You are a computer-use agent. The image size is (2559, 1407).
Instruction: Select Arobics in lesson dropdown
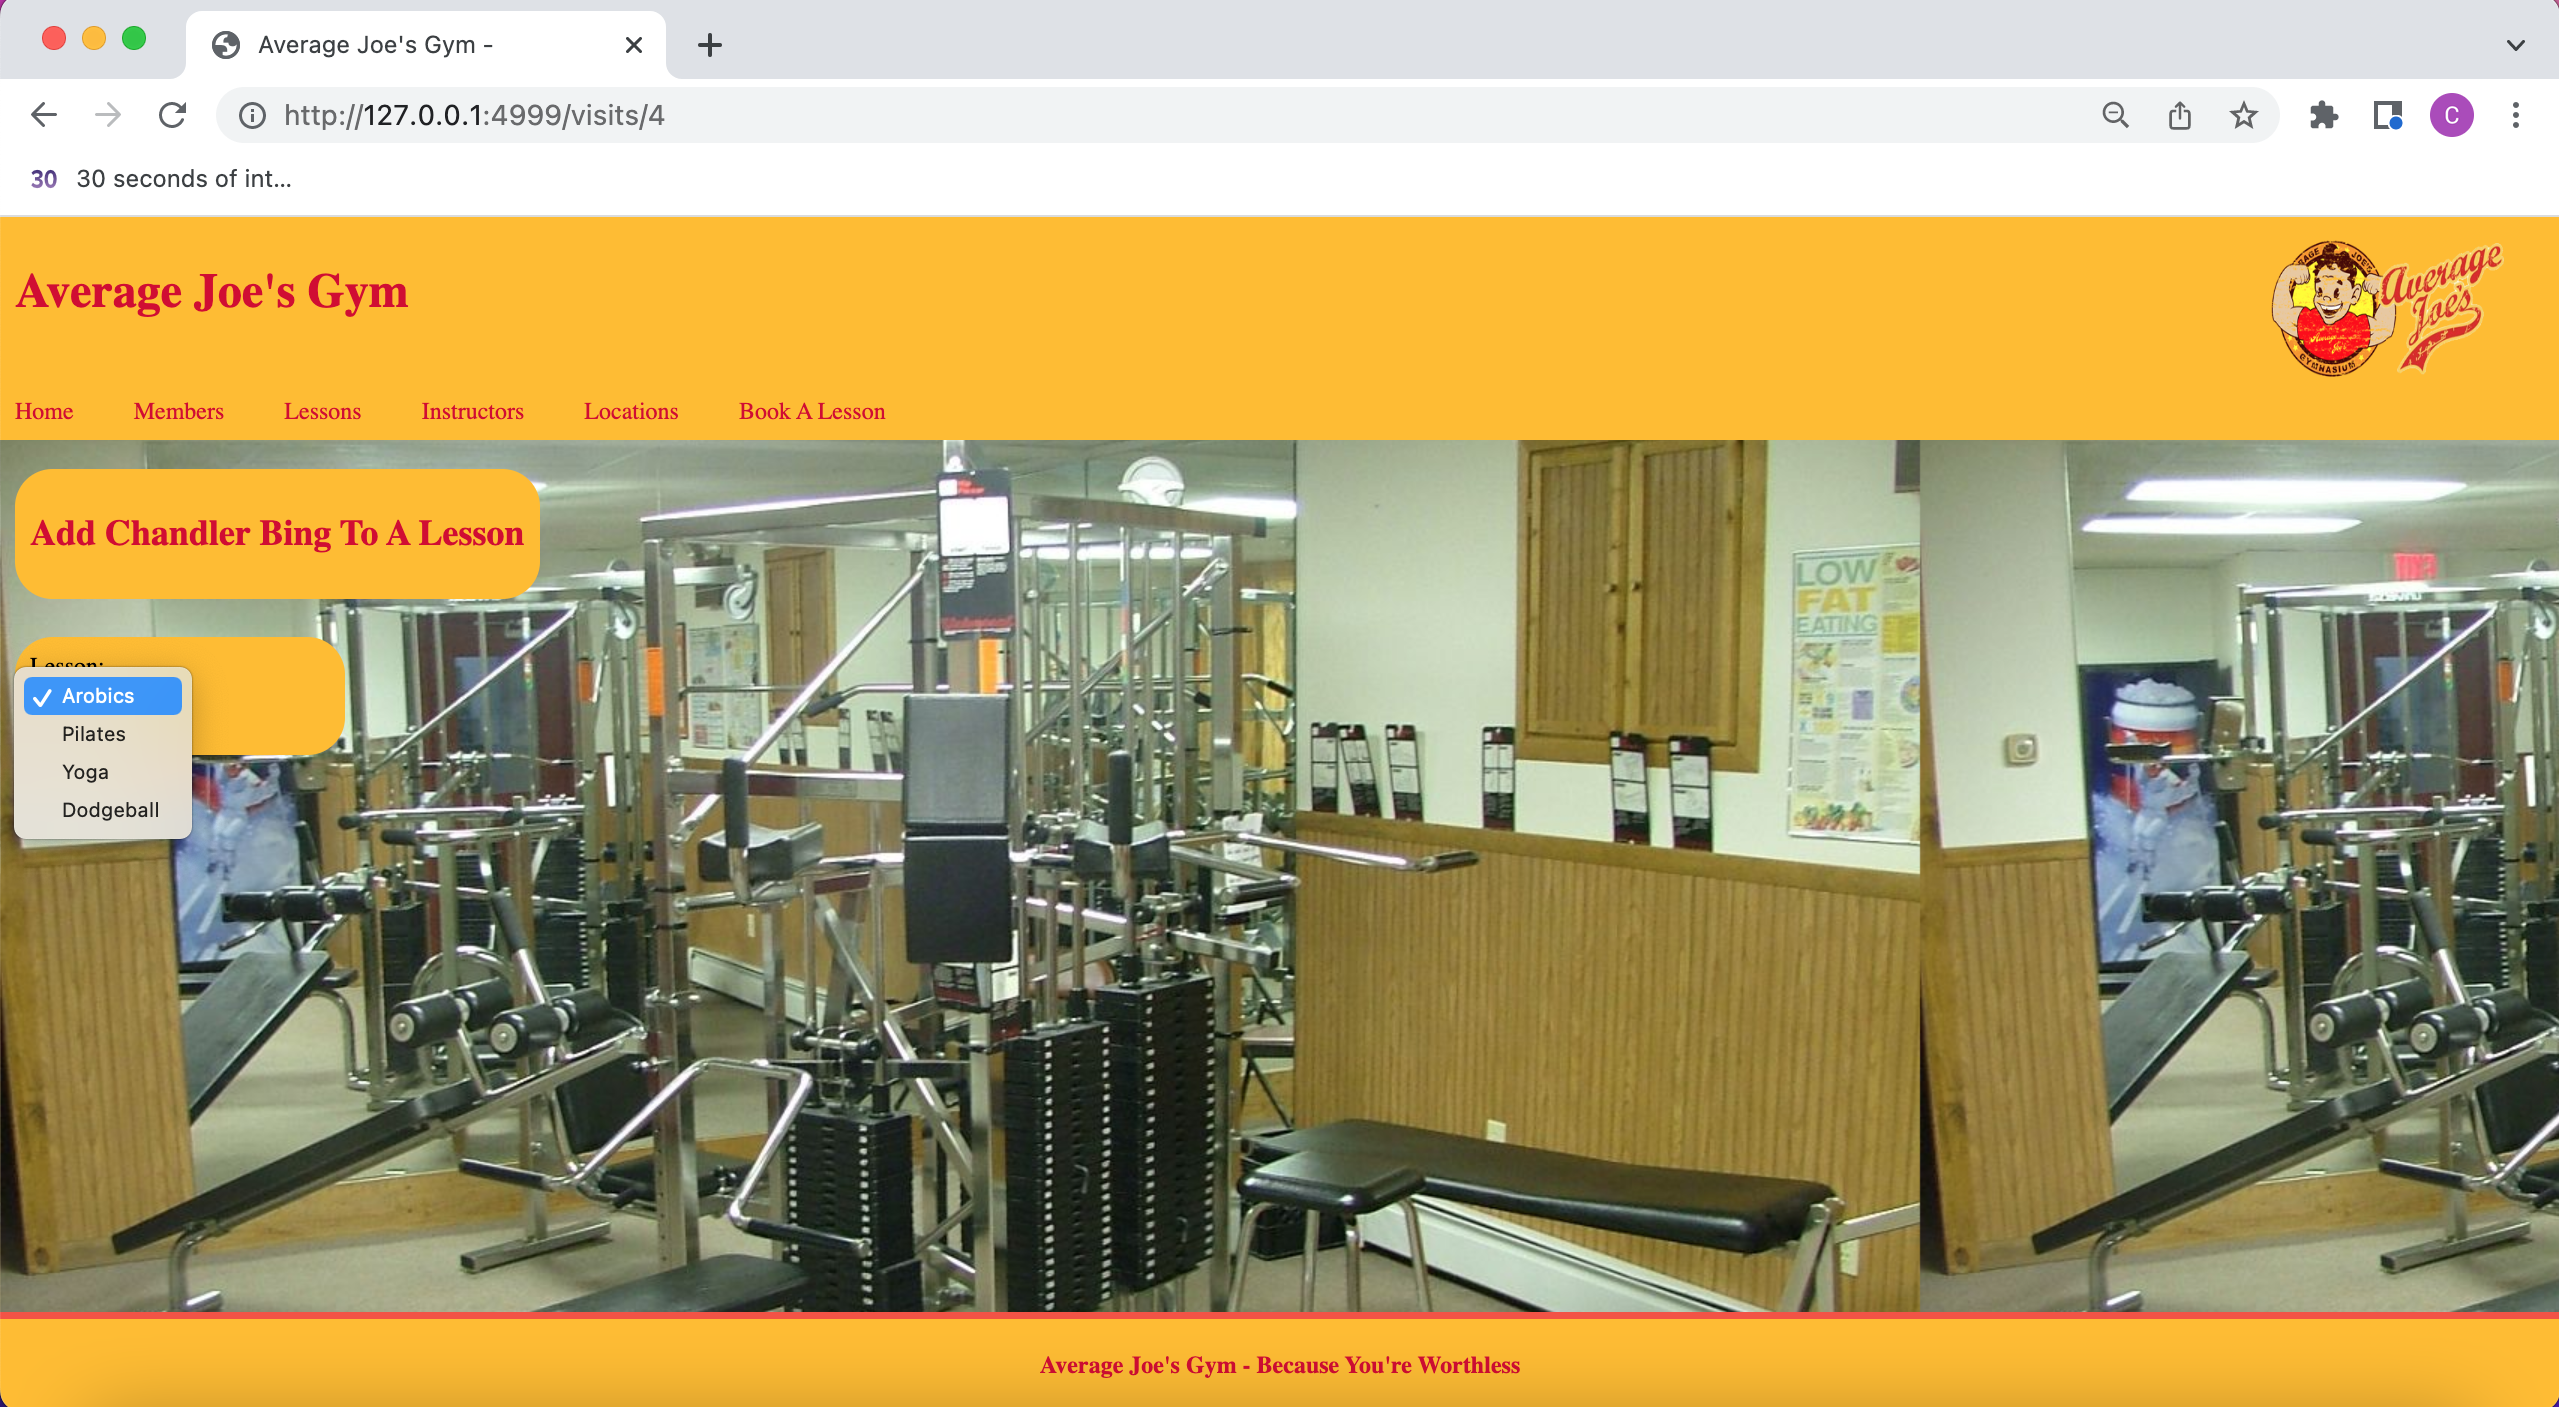click(x=103, y=696)
